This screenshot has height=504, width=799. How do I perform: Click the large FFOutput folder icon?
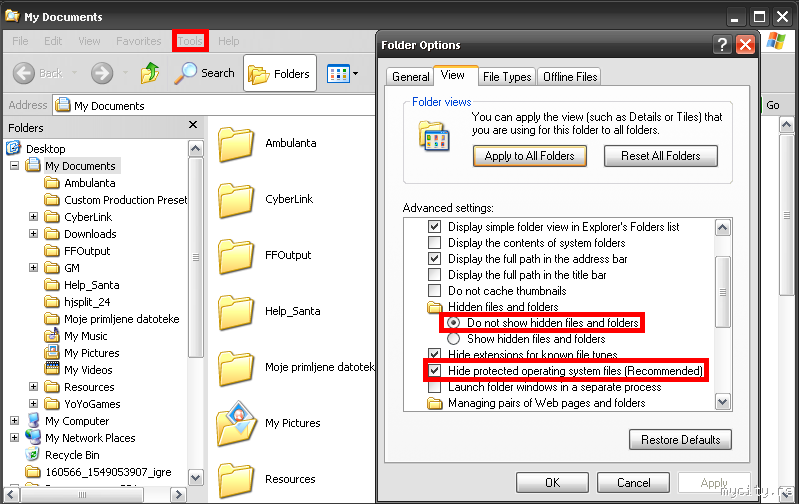point(235,256)
